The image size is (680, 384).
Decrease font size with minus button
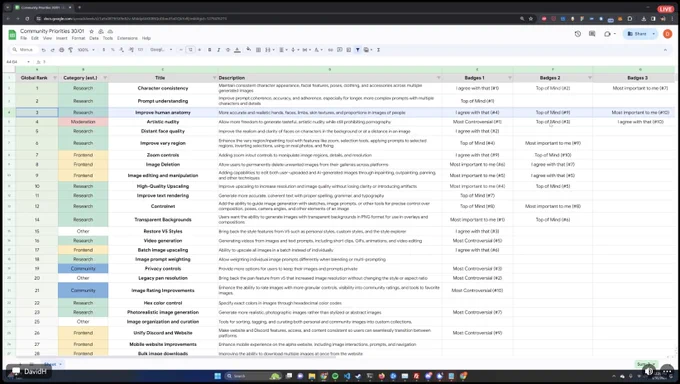[x=181, y=50]
